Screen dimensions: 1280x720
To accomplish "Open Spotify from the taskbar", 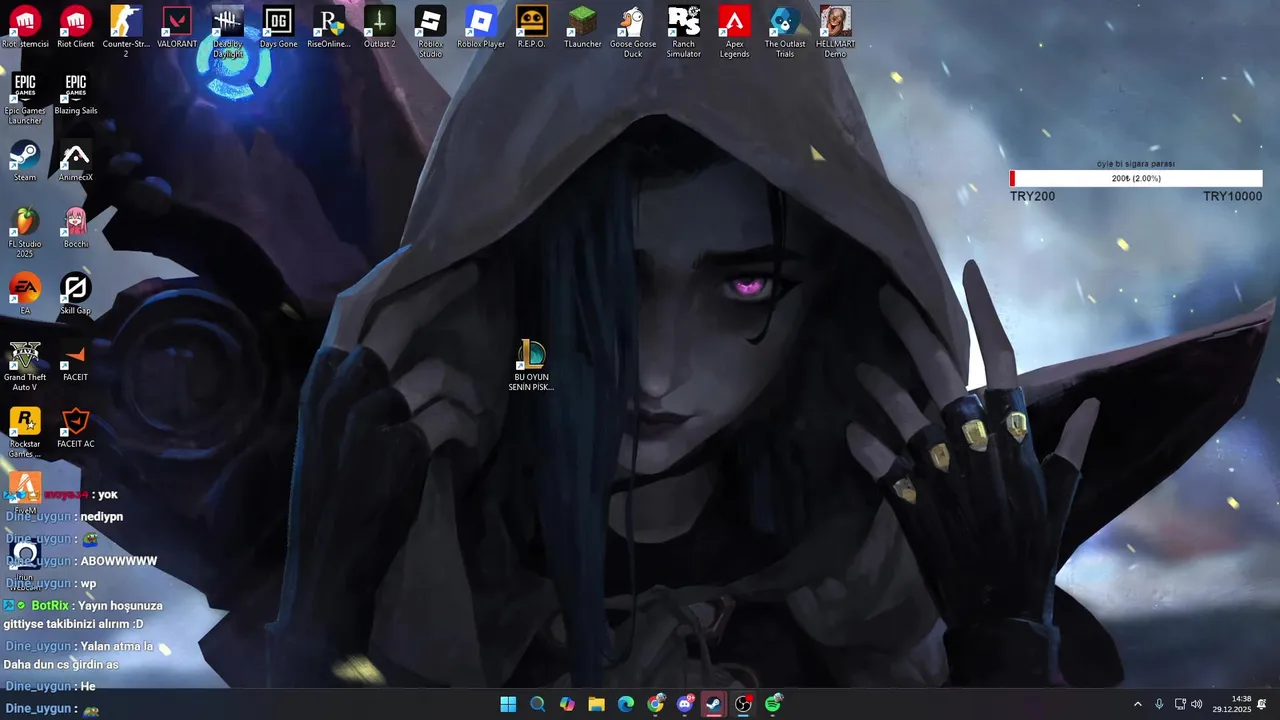I will (x=773, y=704).
